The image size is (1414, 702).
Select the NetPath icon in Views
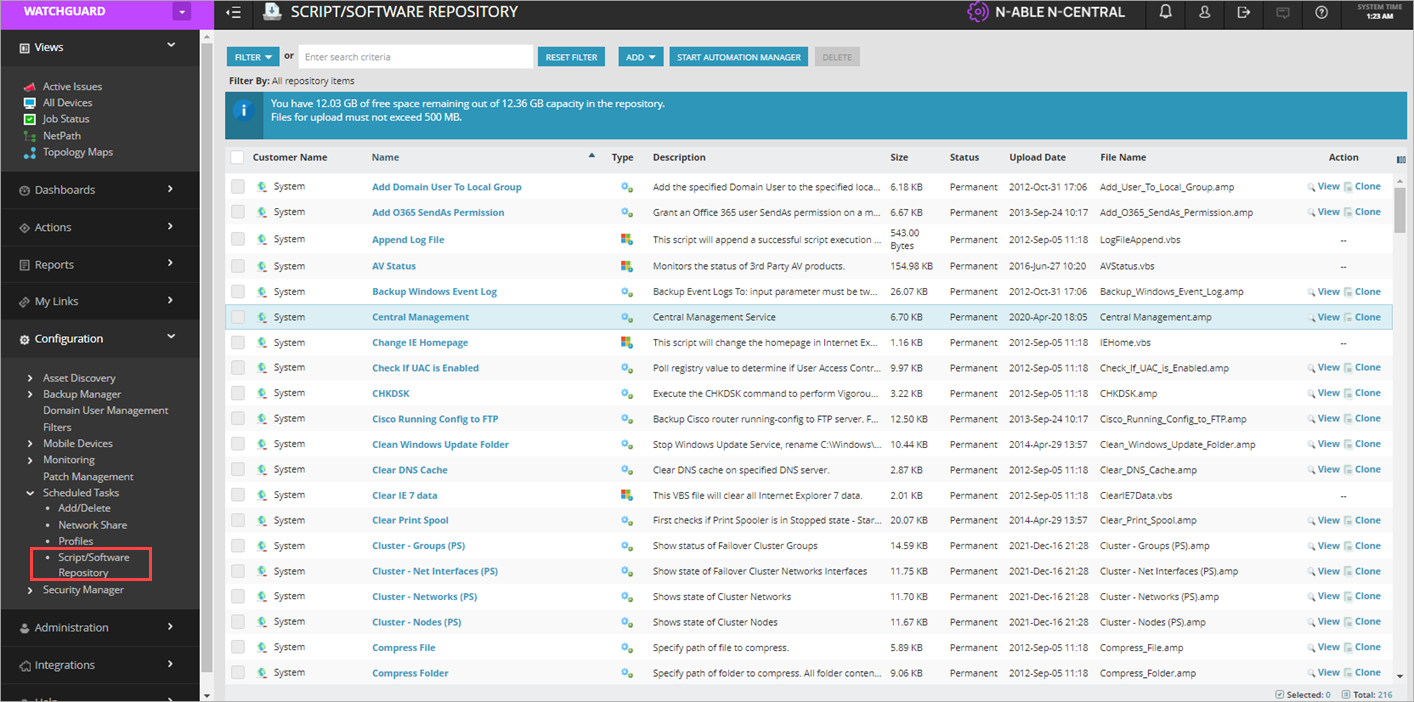[30, 135]
